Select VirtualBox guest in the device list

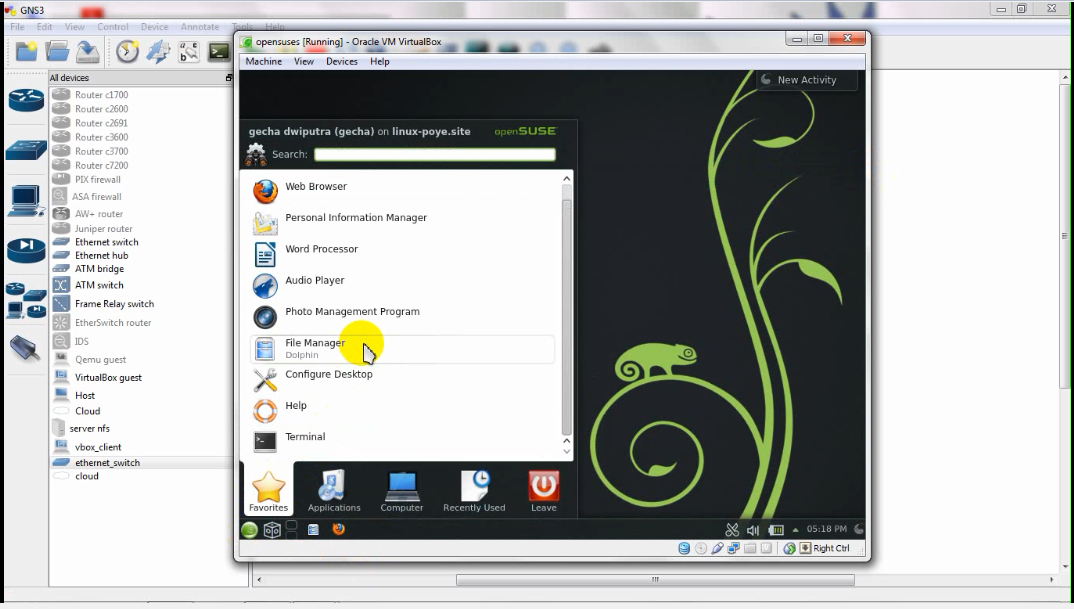tap(108, 378)
